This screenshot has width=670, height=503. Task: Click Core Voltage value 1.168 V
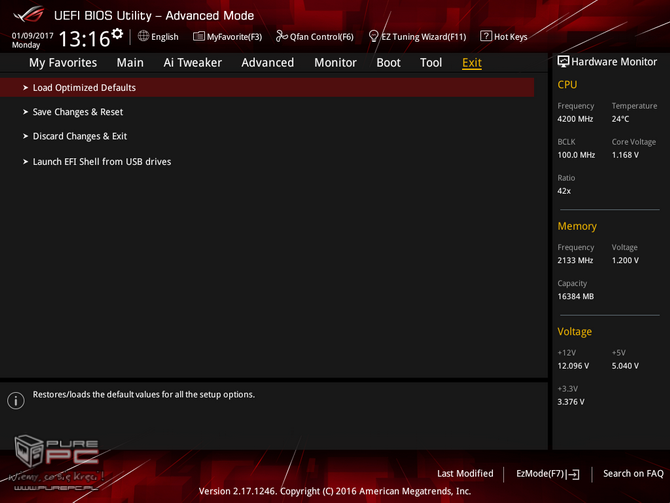click(x=625, y=155)
